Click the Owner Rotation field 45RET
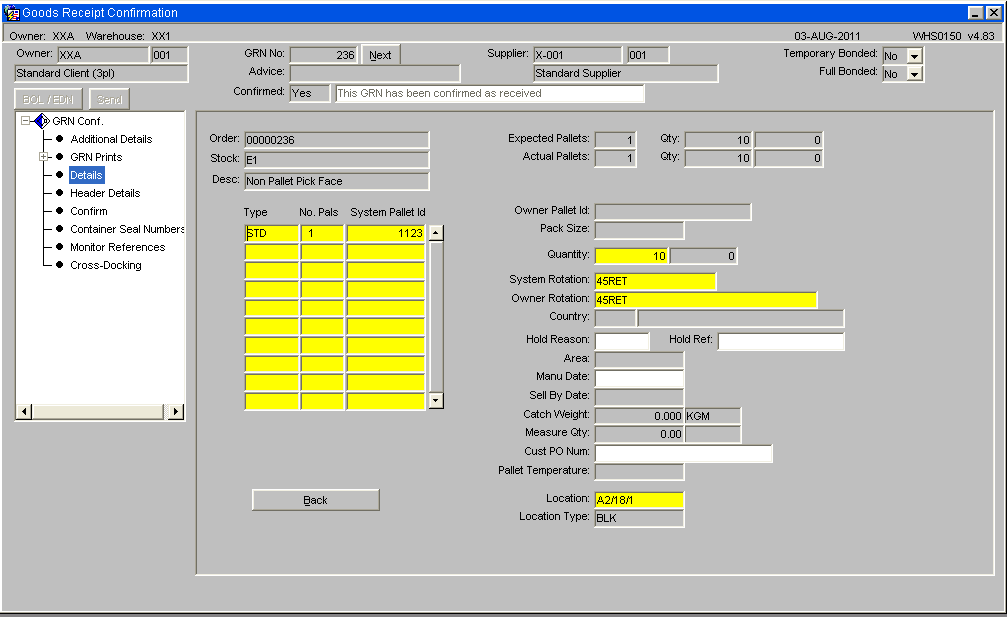Screen dimensions: 1007x617 coord(706,300)
